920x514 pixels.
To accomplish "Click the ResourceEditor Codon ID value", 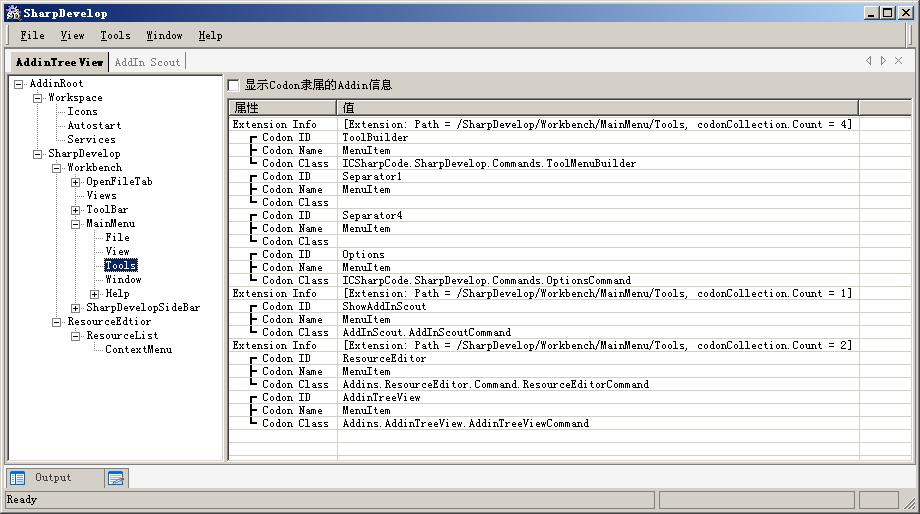I will (598, 359).
